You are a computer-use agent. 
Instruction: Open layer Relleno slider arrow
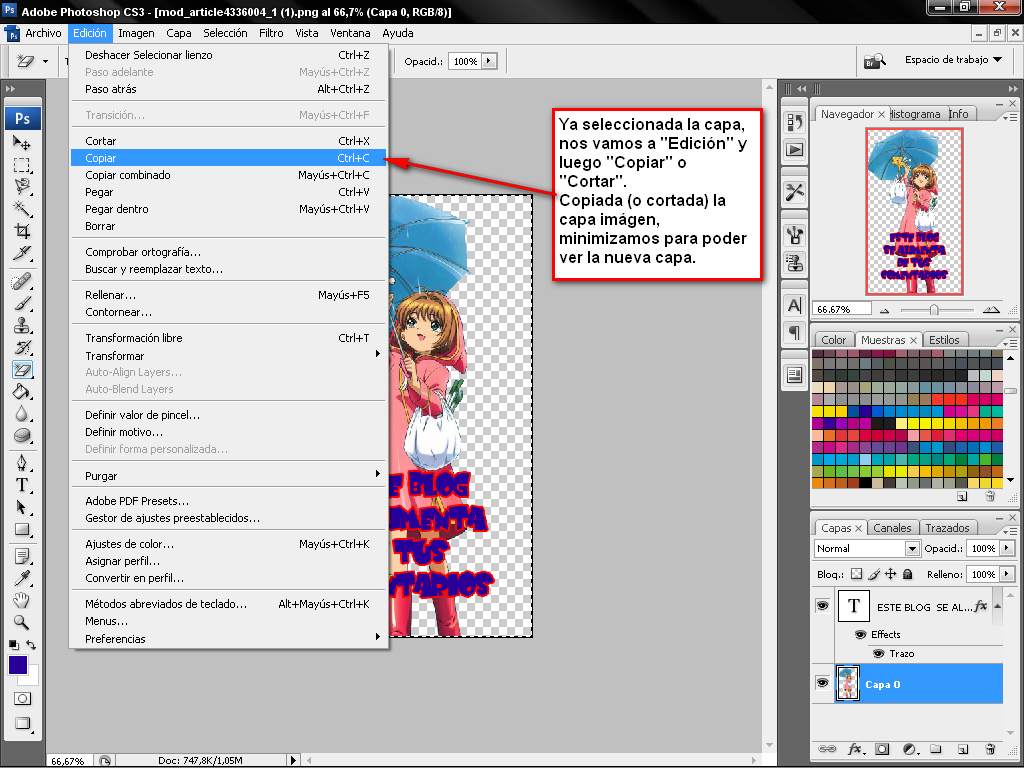[x=1008, y=574]
